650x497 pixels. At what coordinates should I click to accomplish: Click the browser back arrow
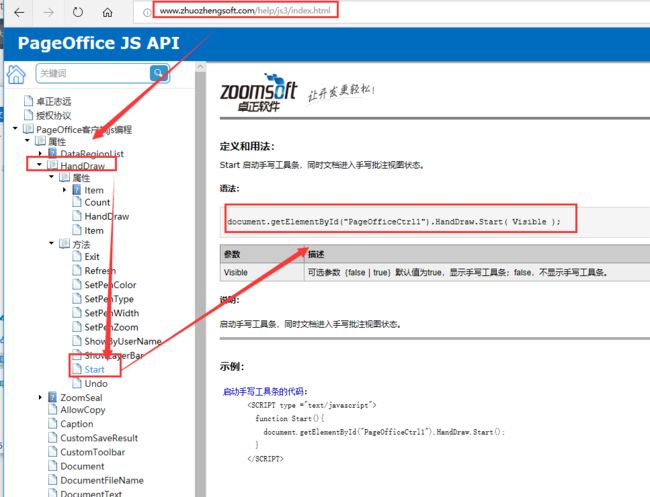pyautogui.click(x=19, y=12)
